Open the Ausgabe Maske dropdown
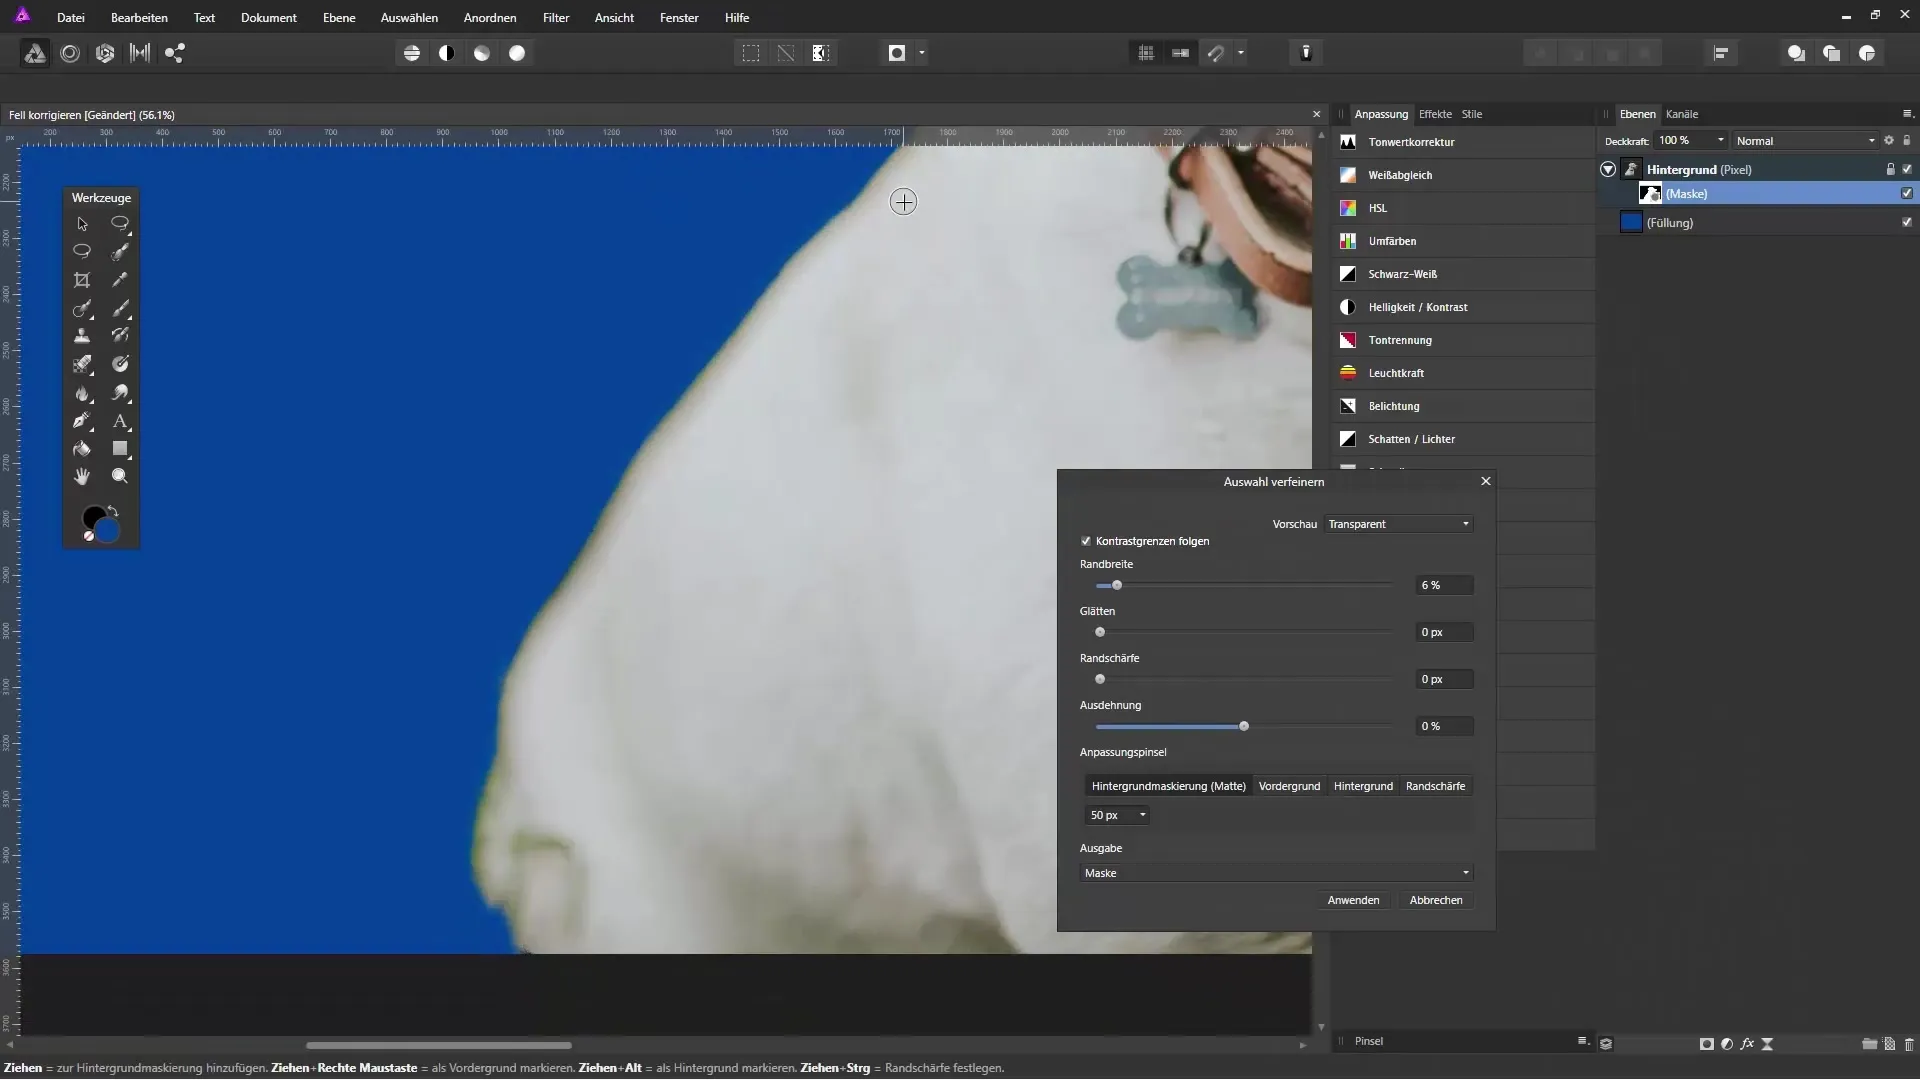The height and width of the screenshot is (1080, 1920). 1277,873
